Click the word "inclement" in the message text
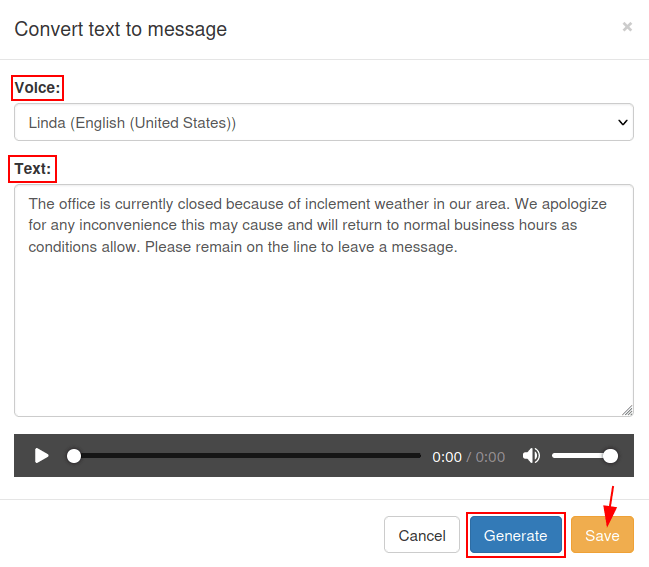The height and width of the screenshot is (567, 649). (355, 204)
